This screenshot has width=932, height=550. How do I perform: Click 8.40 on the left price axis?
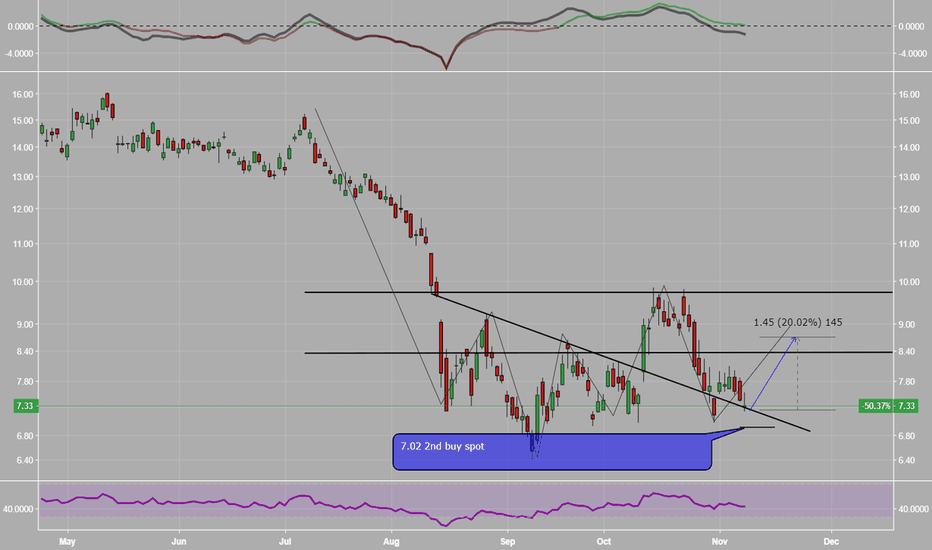coord(25,352)
